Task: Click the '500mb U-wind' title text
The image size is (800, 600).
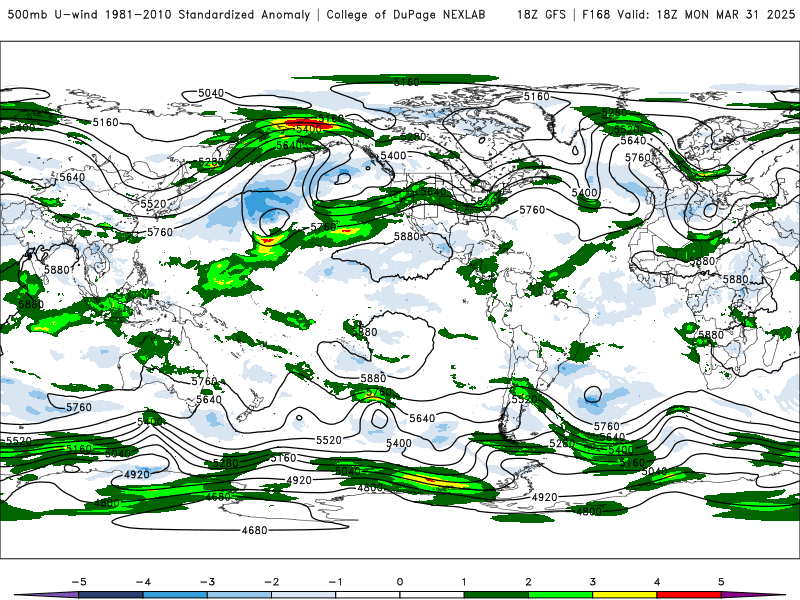Action: (53, 14)
